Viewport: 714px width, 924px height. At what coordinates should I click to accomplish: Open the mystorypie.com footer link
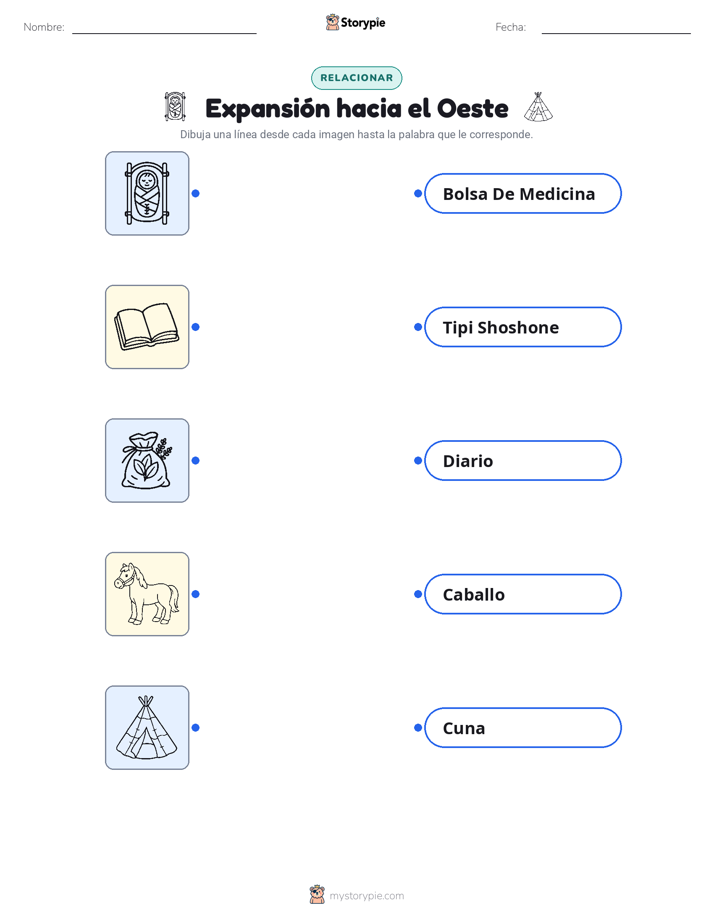coord(366,896)
